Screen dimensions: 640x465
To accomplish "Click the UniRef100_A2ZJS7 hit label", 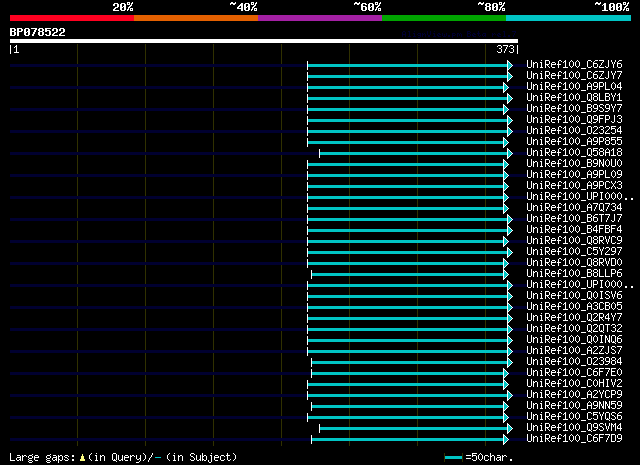I will point(574,351).
